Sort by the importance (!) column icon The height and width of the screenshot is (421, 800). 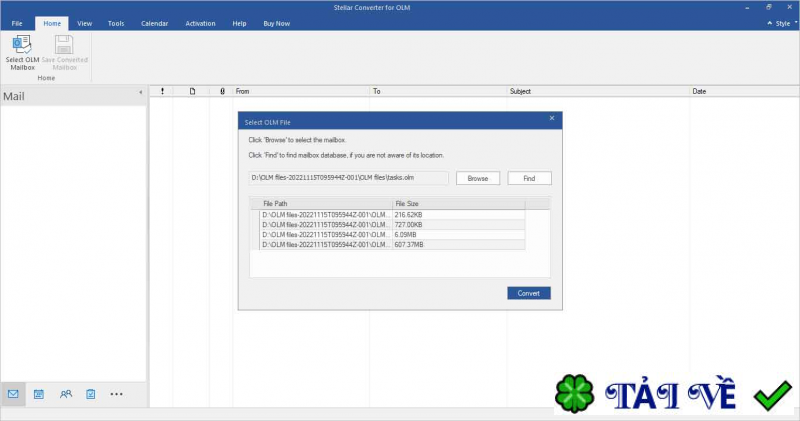point(162,91)
